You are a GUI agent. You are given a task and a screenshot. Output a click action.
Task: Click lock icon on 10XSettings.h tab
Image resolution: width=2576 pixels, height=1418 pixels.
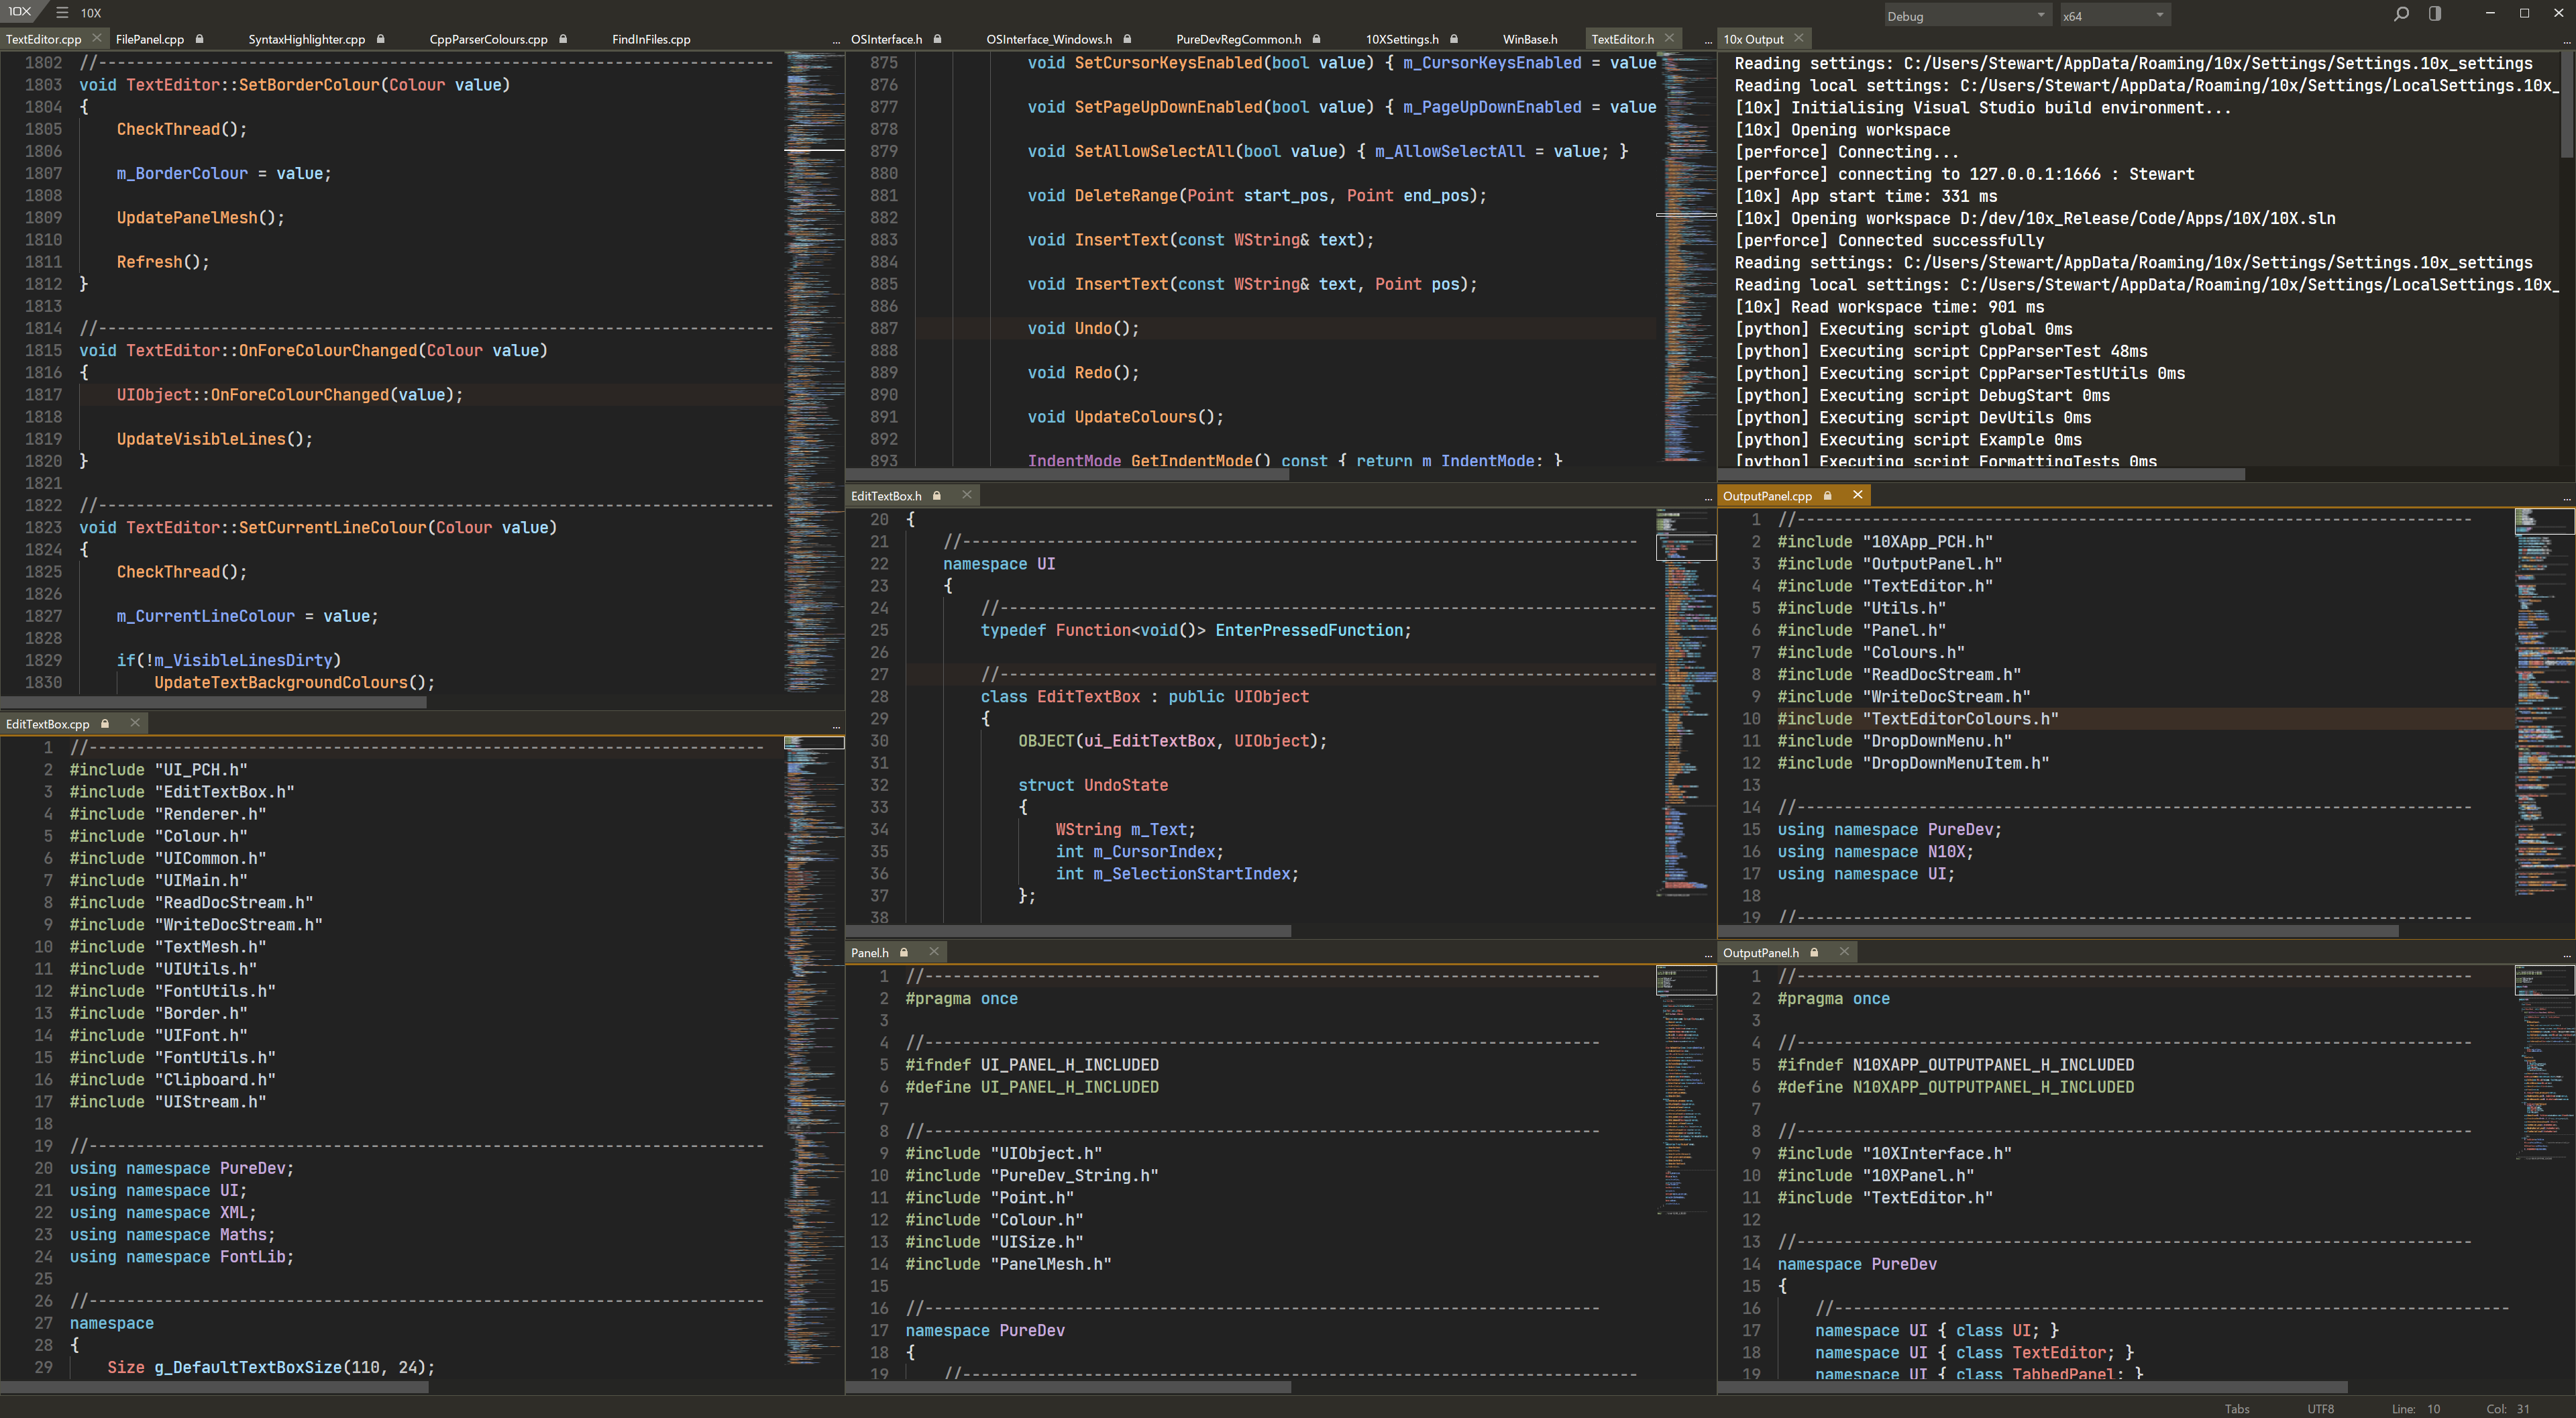1454,39
